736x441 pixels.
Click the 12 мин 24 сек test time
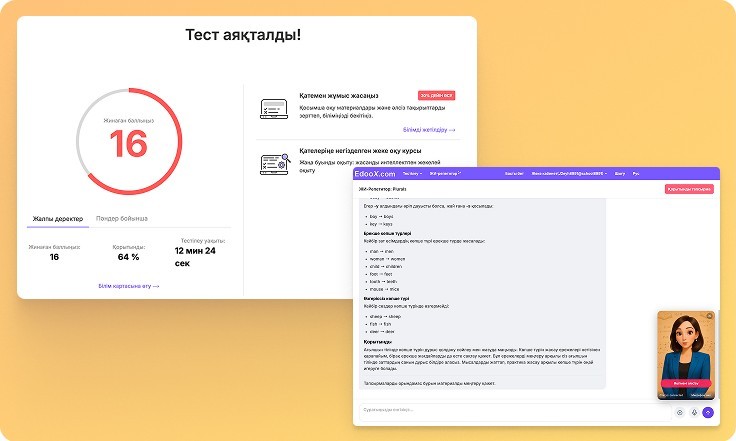195,257
